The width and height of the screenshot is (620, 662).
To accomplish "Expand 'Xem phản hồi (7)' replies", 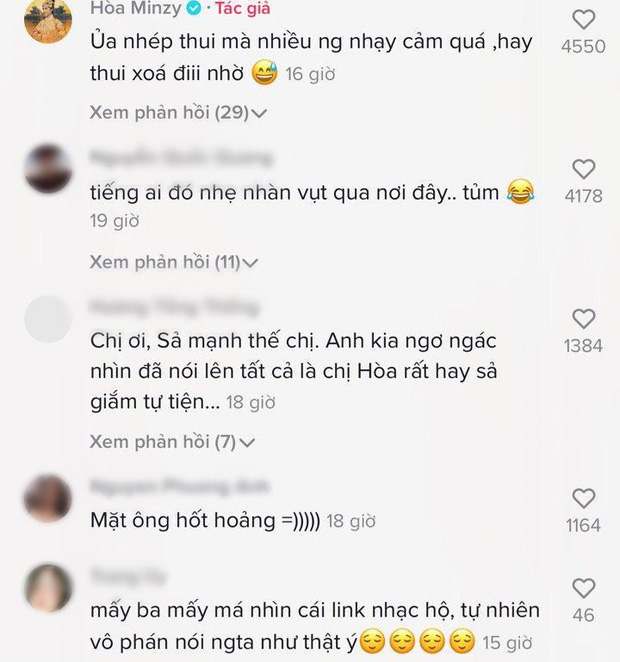I will (172, 442).
